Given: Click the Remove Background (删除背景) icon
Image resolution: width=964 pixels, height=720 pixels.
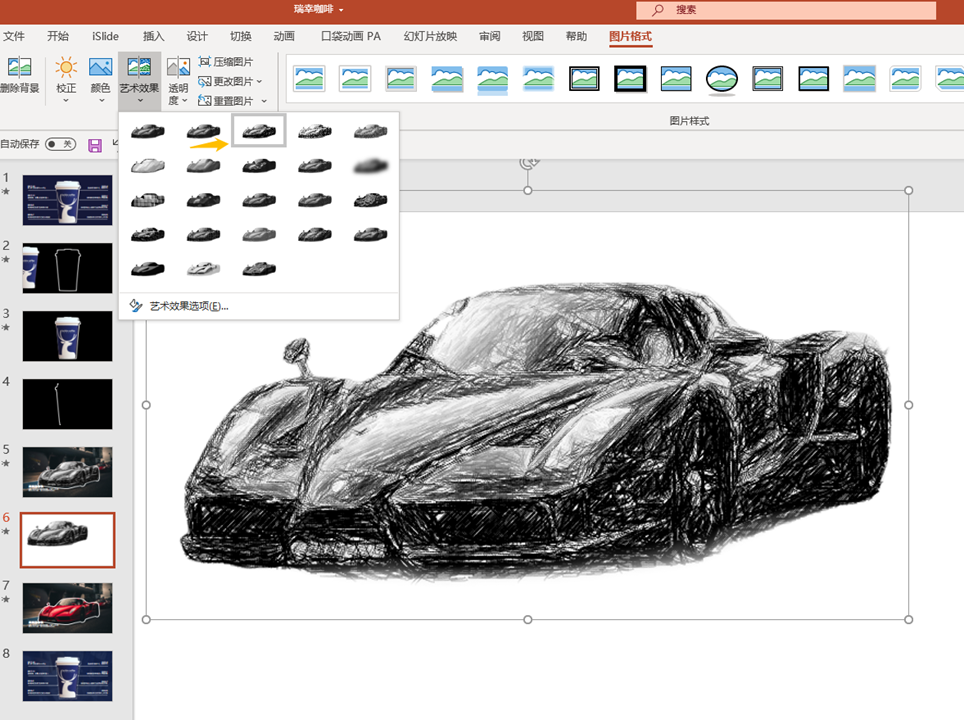Looking at the screenshot, I should tap(19, 67).
